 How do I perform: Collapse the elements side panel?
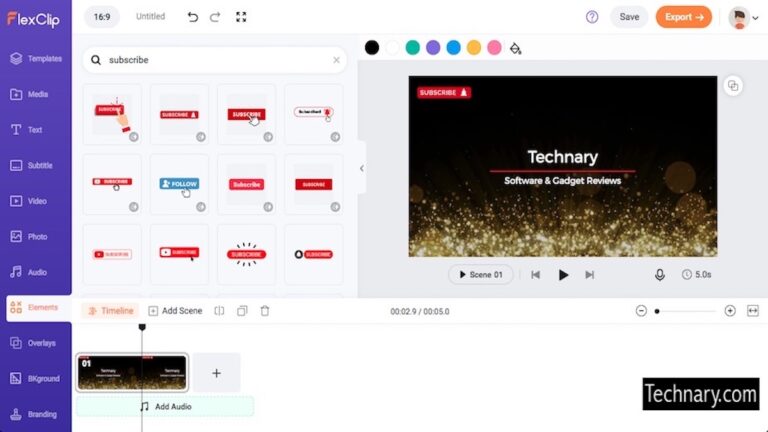[x=361, y=168]
